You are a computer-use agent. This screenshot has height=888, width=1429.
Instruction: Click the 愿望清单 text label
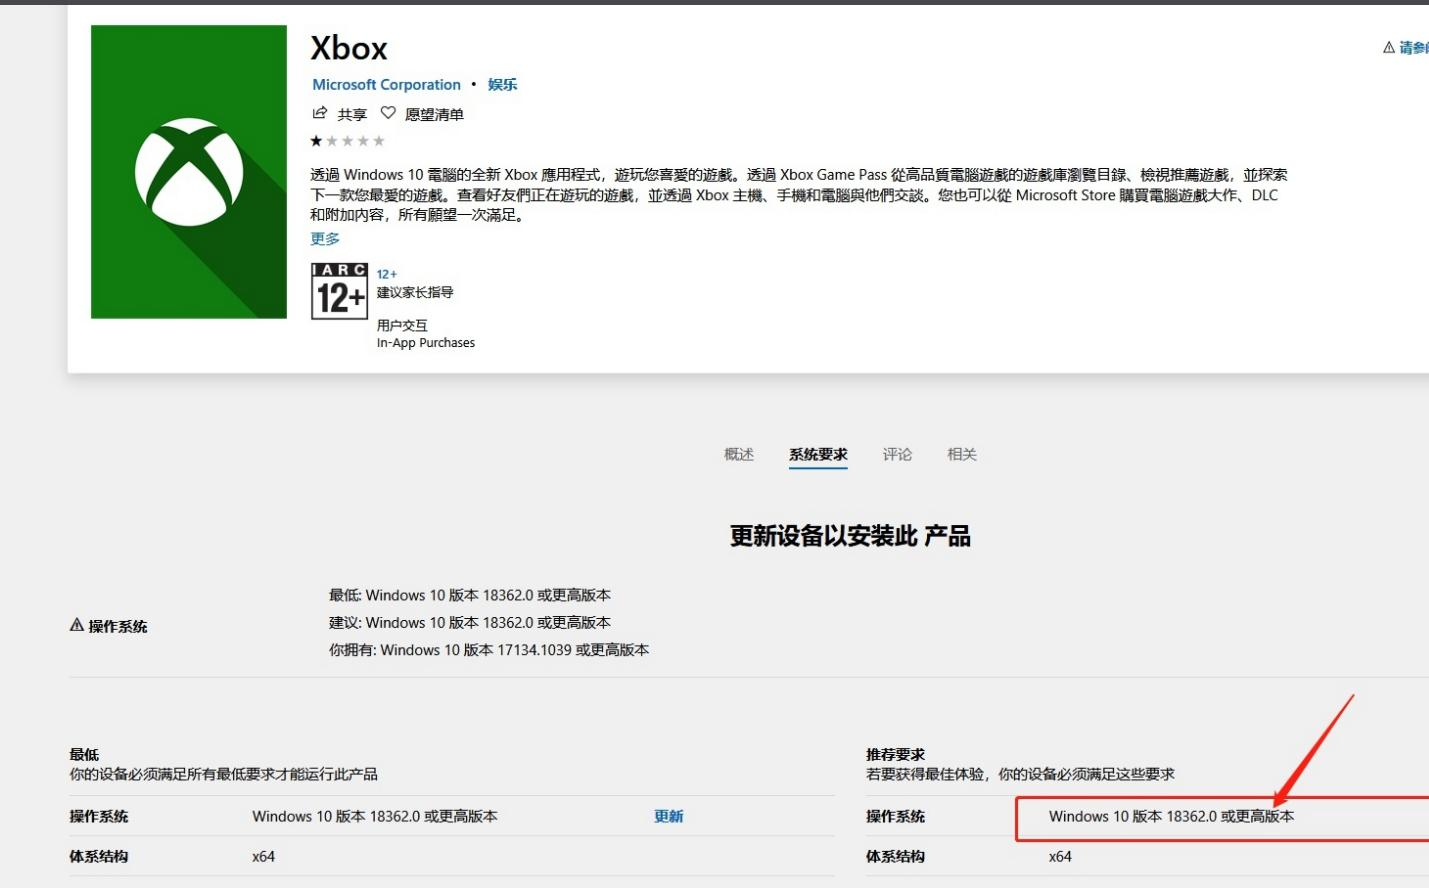434,114
